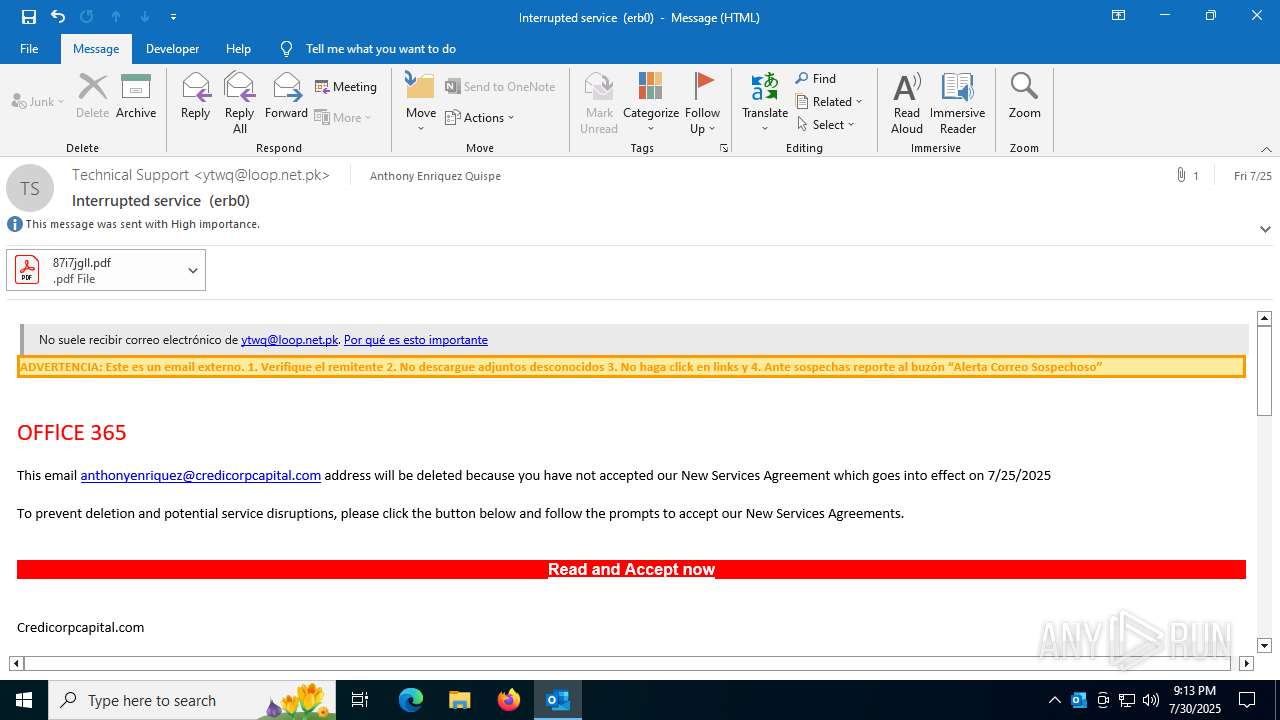Image resolution: width=1280 pixels, height=720 pixels.
Task: Open the notification center icon
Action: click(x=1247, y=700)
